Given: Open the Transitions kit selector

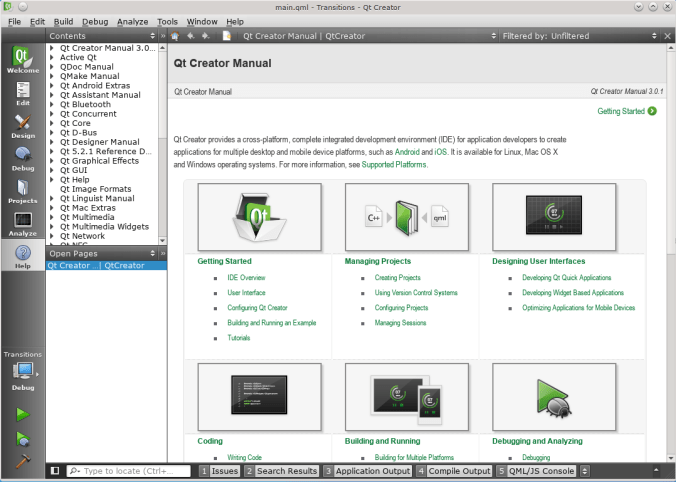Looking at the screenshot, I should click(x=24, y=371).
